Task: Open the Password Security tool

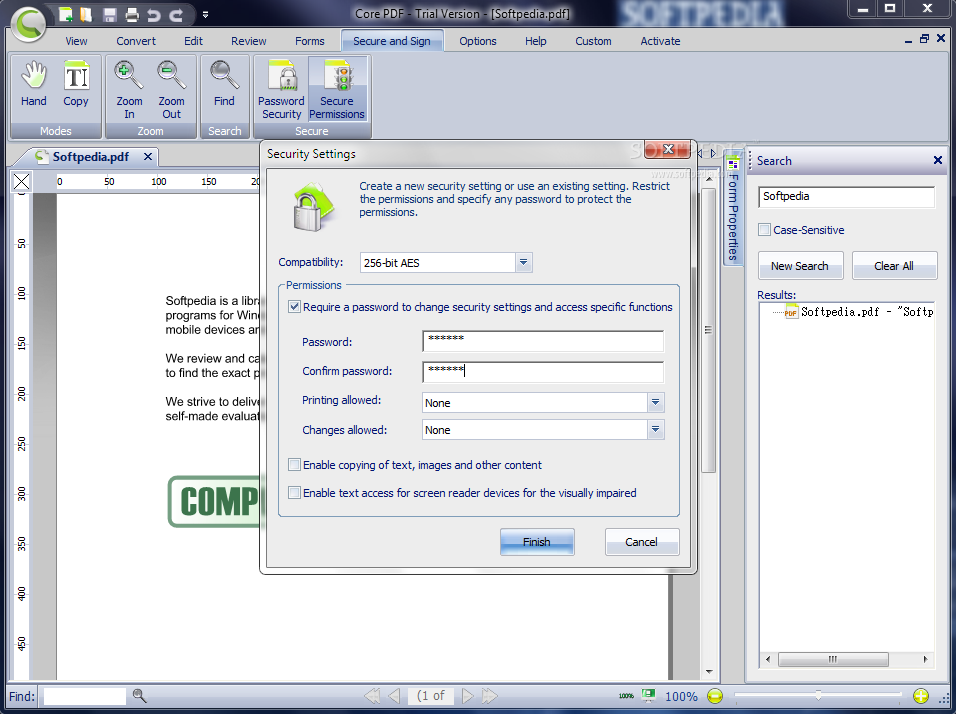Action: (x=281, y=90)
